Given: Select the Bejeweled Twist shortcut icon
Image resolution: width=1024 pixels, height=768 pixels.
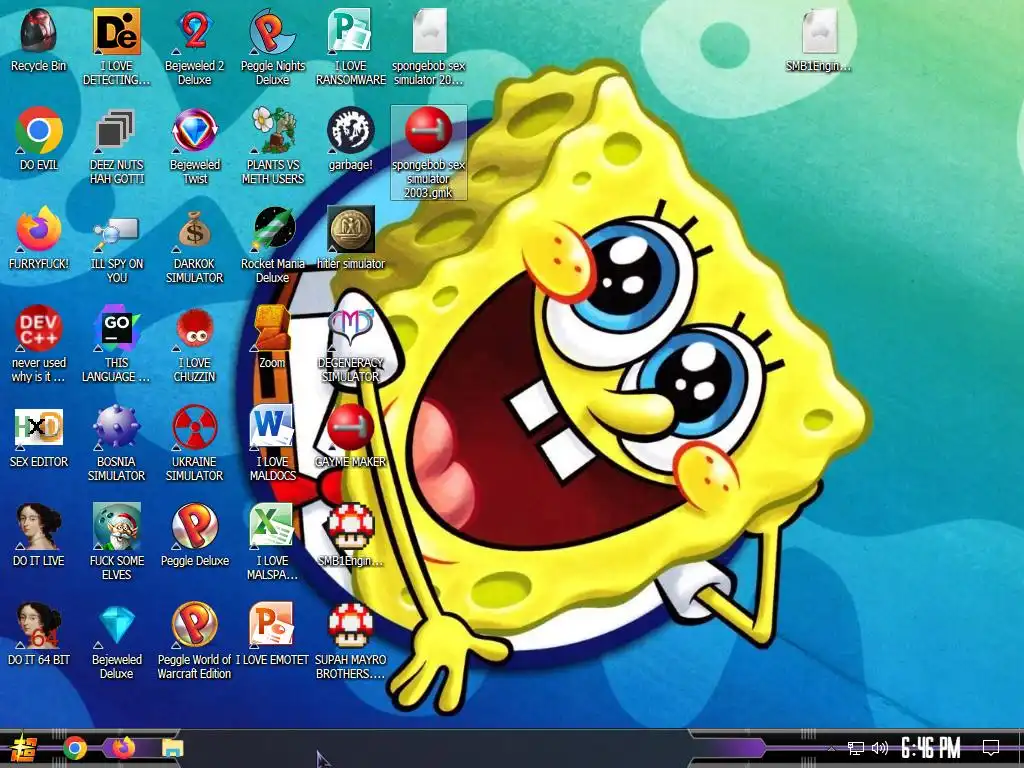Looking at the screenshot, I should 195,130.
